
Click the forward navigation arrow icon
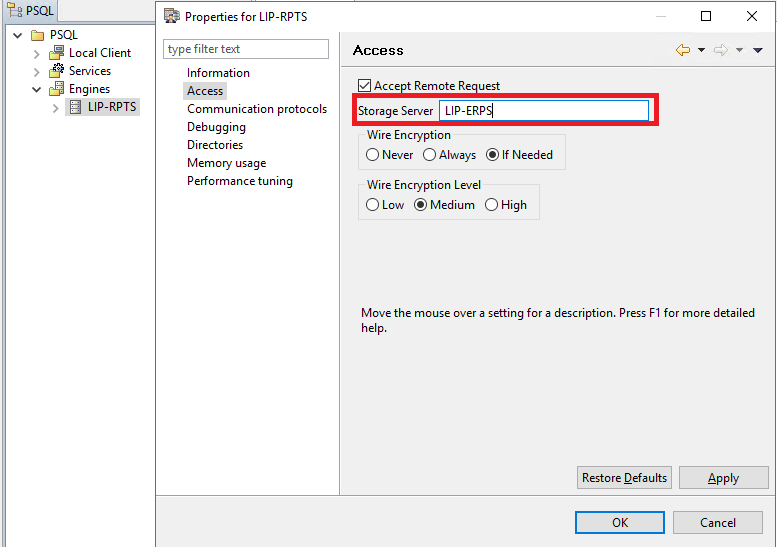[x=720, y=50]
